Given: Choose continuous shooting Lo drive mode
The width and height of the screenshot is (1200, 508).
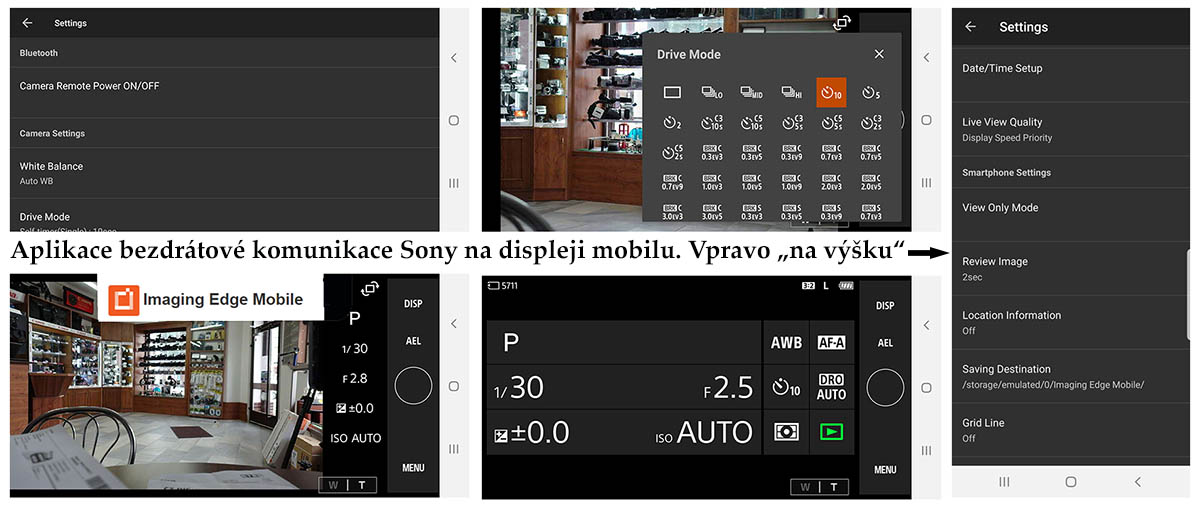Looking at the screenshot, I should [x=712, y=92].
